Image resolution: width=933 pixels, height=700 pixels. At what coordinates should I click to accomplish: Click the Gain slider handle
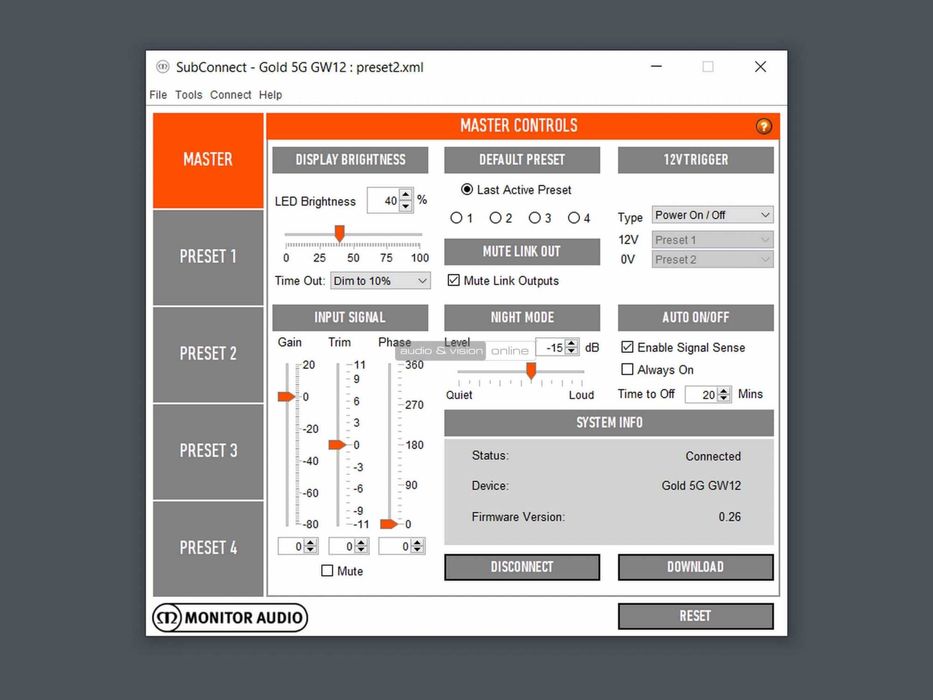(286, 396)
